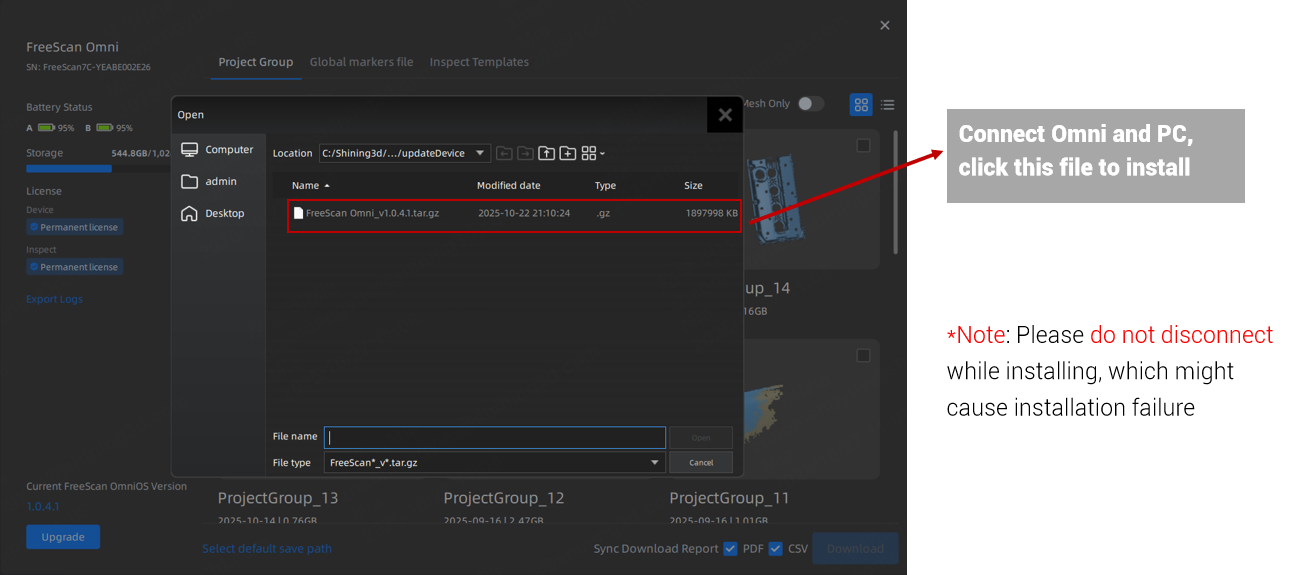1312x575 pixels.
Task: Click Device Permanent license badge
Action: coord(75,227)
